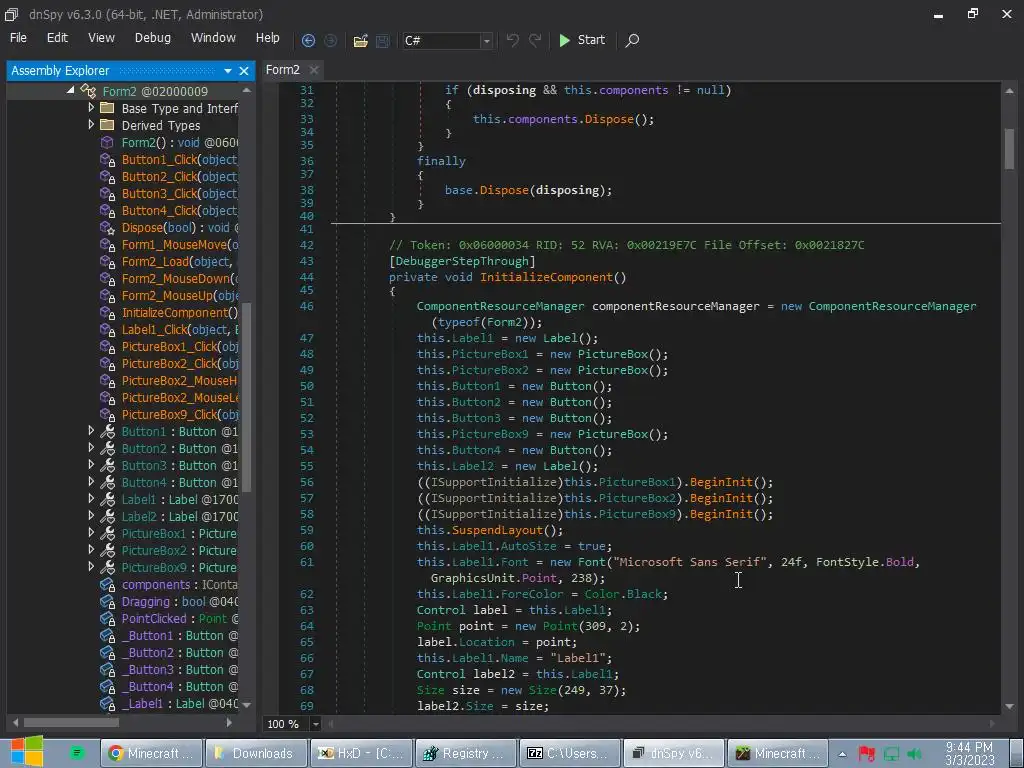Open the zoom level 100 % dropdown
Image resolution: width=1024 pixels, height=768 pixels.
tap(316, 724)
